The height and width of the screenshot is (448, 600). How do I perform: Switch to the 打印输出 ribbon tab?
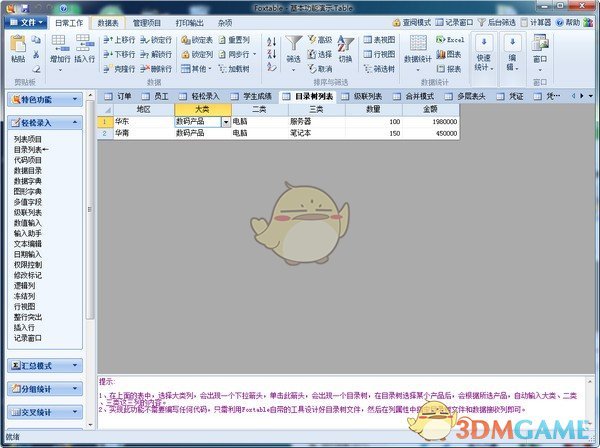click(189, 23)
